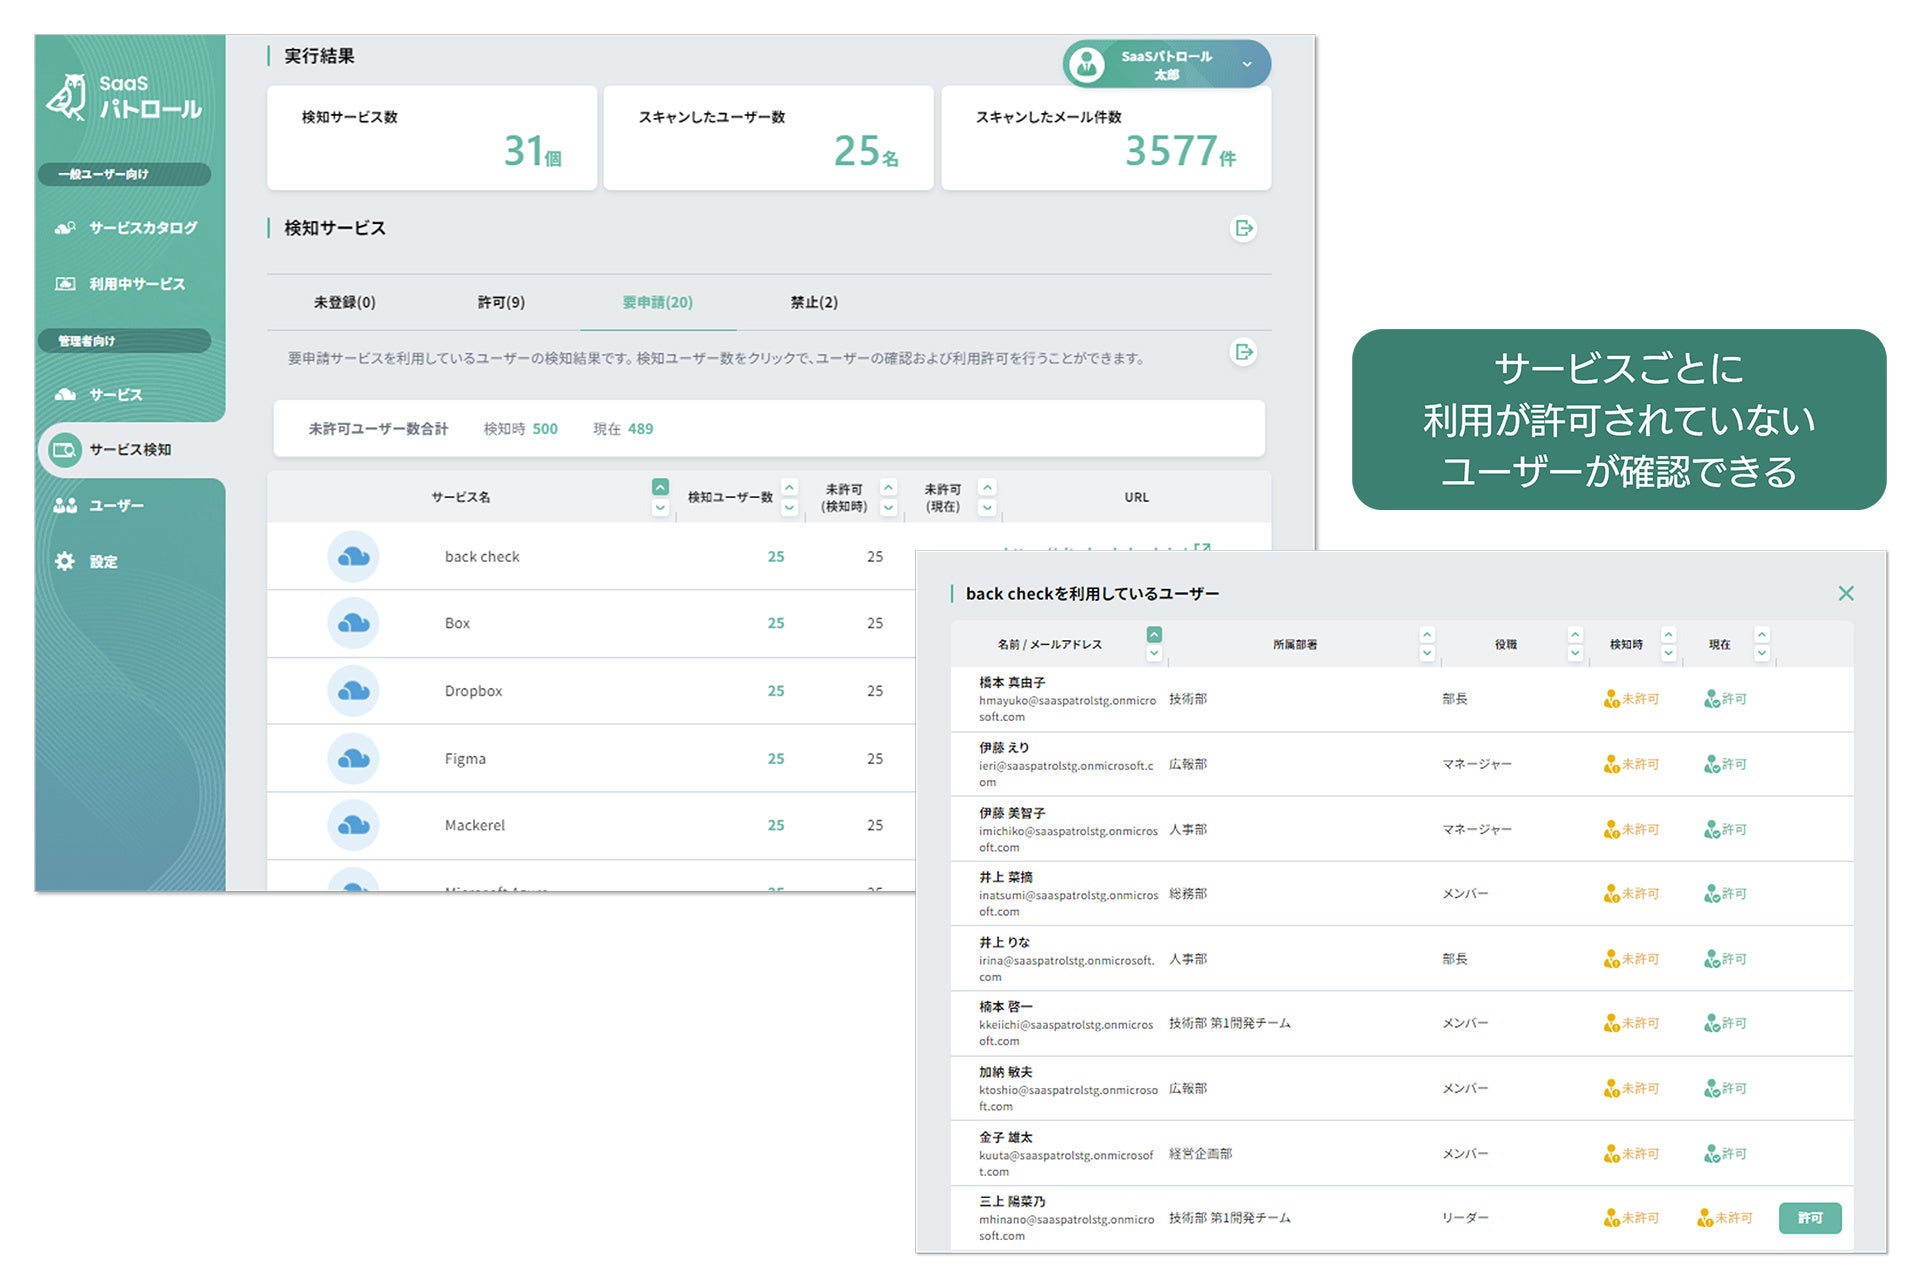Screen dimensions: 1920x1280
Task: Switch to the 許可(9) tab
Action: coord(502,302)
